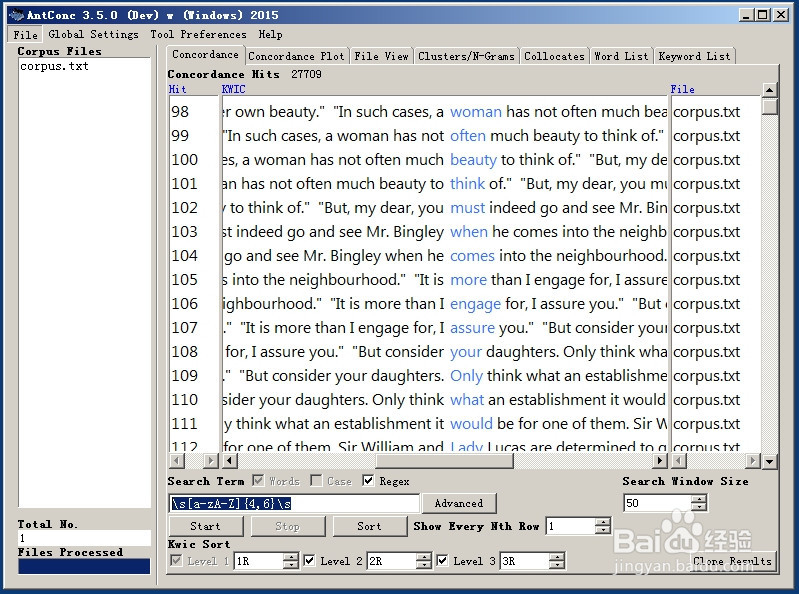Switch to the File View tab

(381, 56)
